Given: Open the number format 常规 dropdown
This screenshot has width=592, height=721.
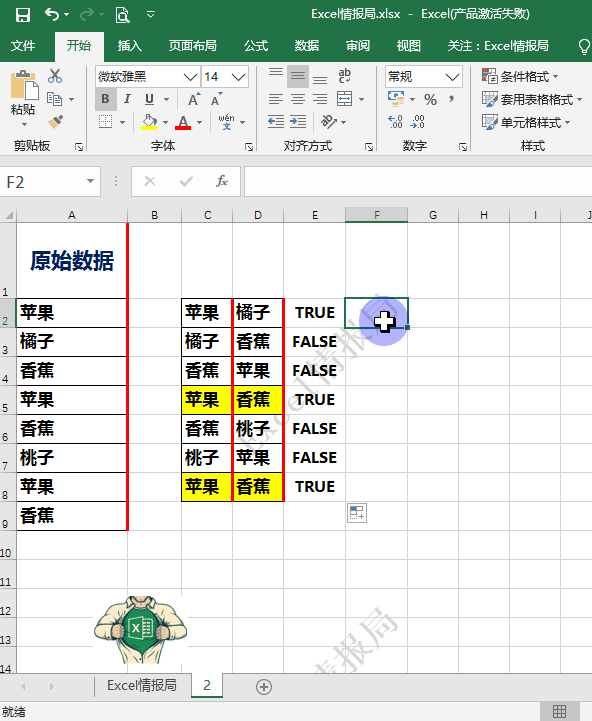Looking at the screenshot, I should pos(452,77).
